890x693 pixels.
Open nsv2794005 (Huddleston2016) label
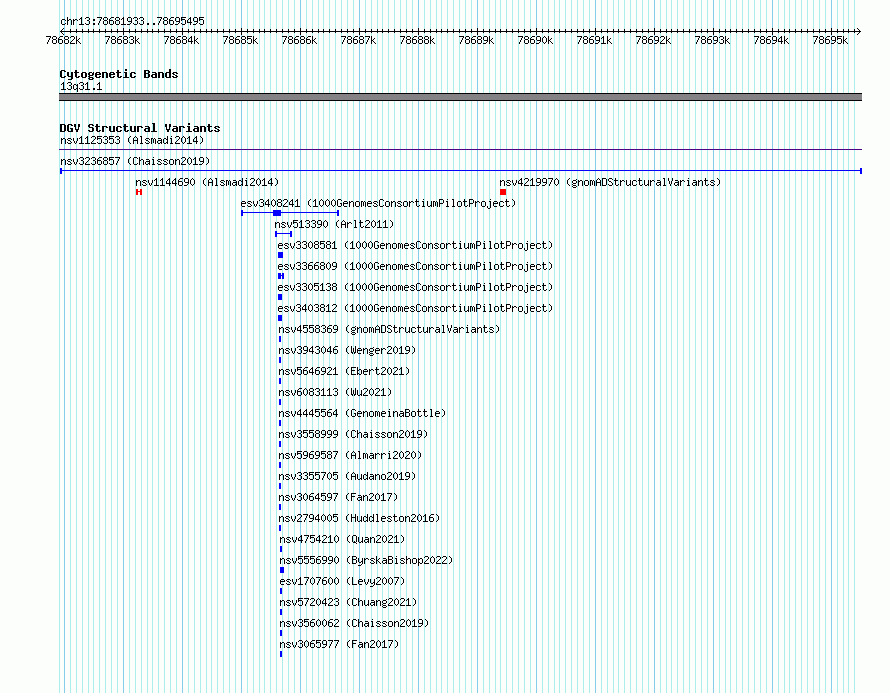click(359, 518)
